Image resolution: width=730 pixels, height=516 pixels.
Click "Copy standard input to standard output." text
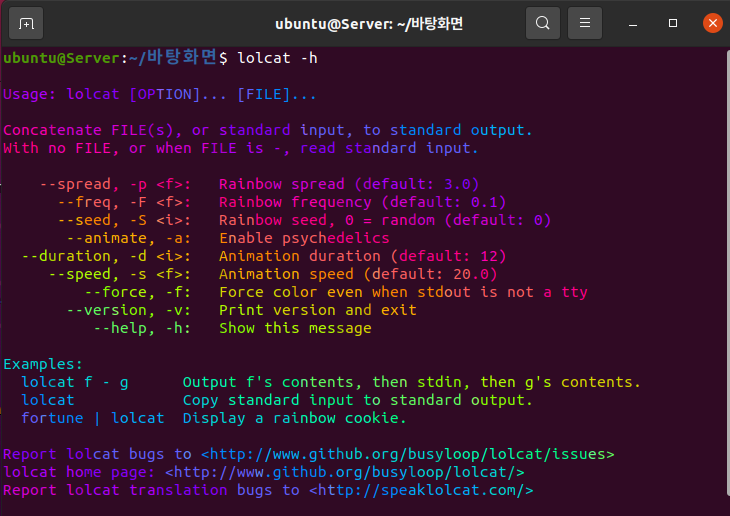click(358, 401)
